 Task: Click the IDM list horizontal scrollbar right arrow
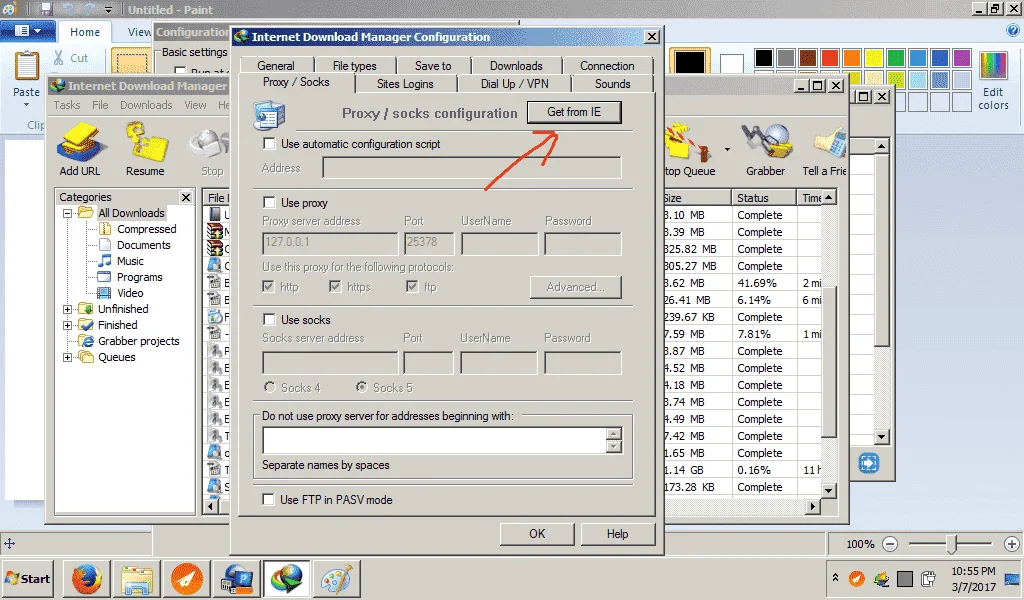coord(812,506)
